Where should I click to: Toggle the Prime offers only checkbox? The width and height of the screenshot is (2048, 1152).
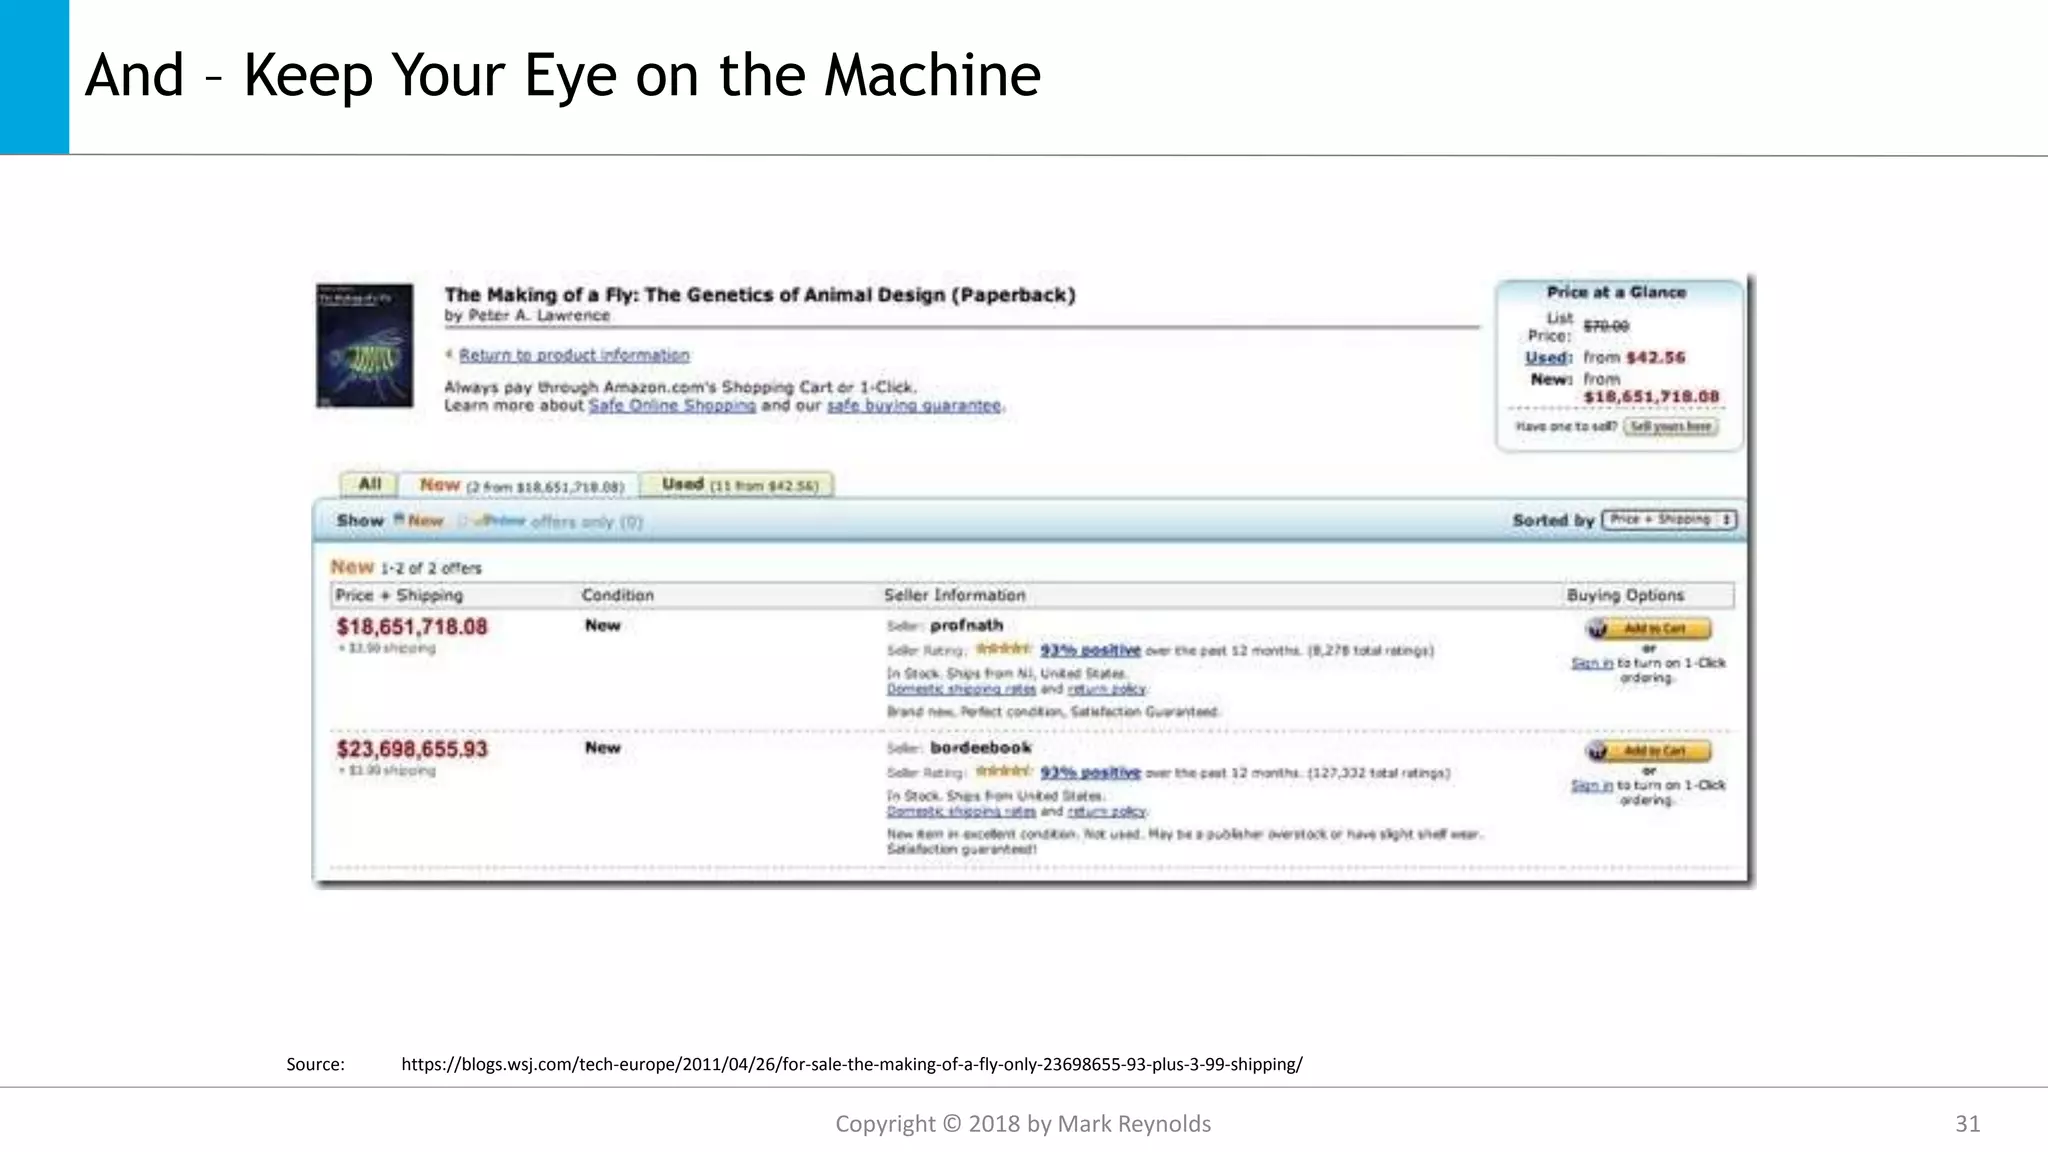click(x=463, y=520)
